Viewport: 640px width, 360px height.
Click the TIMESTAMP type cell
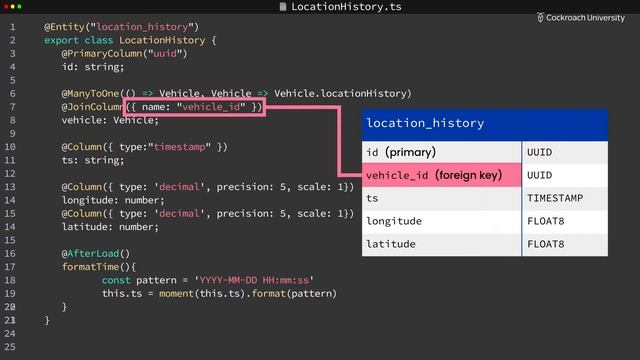(x=565, y=198)
